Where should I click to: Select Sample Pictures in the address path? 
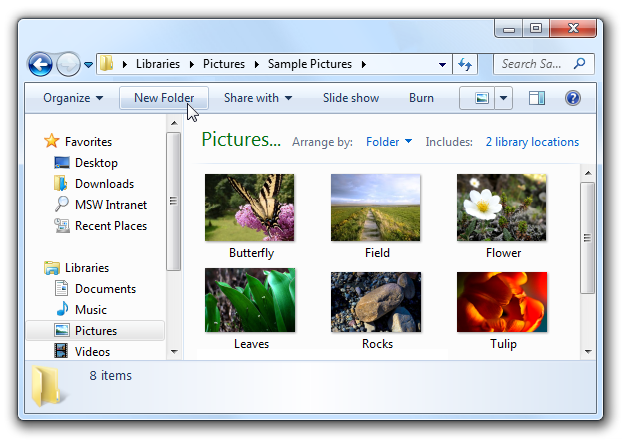[x=309, y=64]
